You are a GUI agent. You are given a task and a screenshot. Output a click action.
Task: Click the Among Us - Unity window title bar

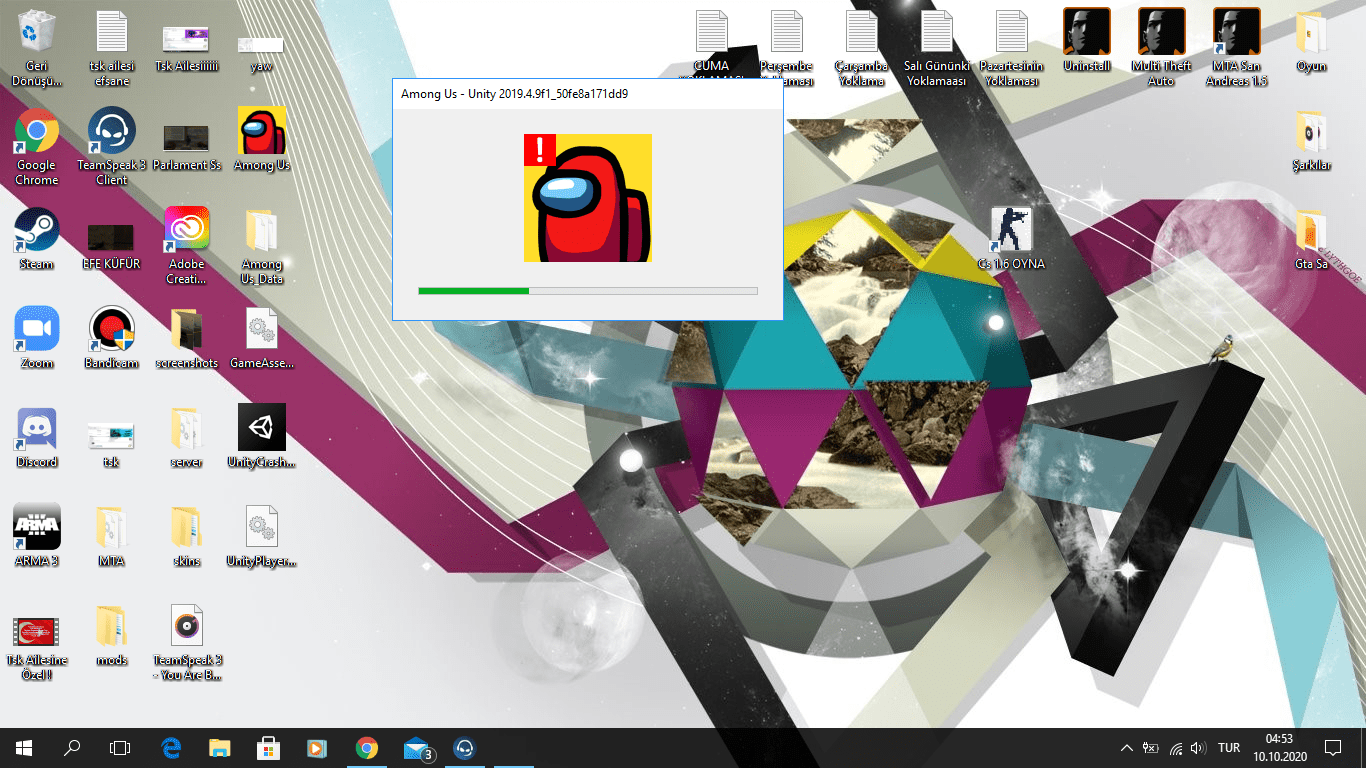pos(588,93)
